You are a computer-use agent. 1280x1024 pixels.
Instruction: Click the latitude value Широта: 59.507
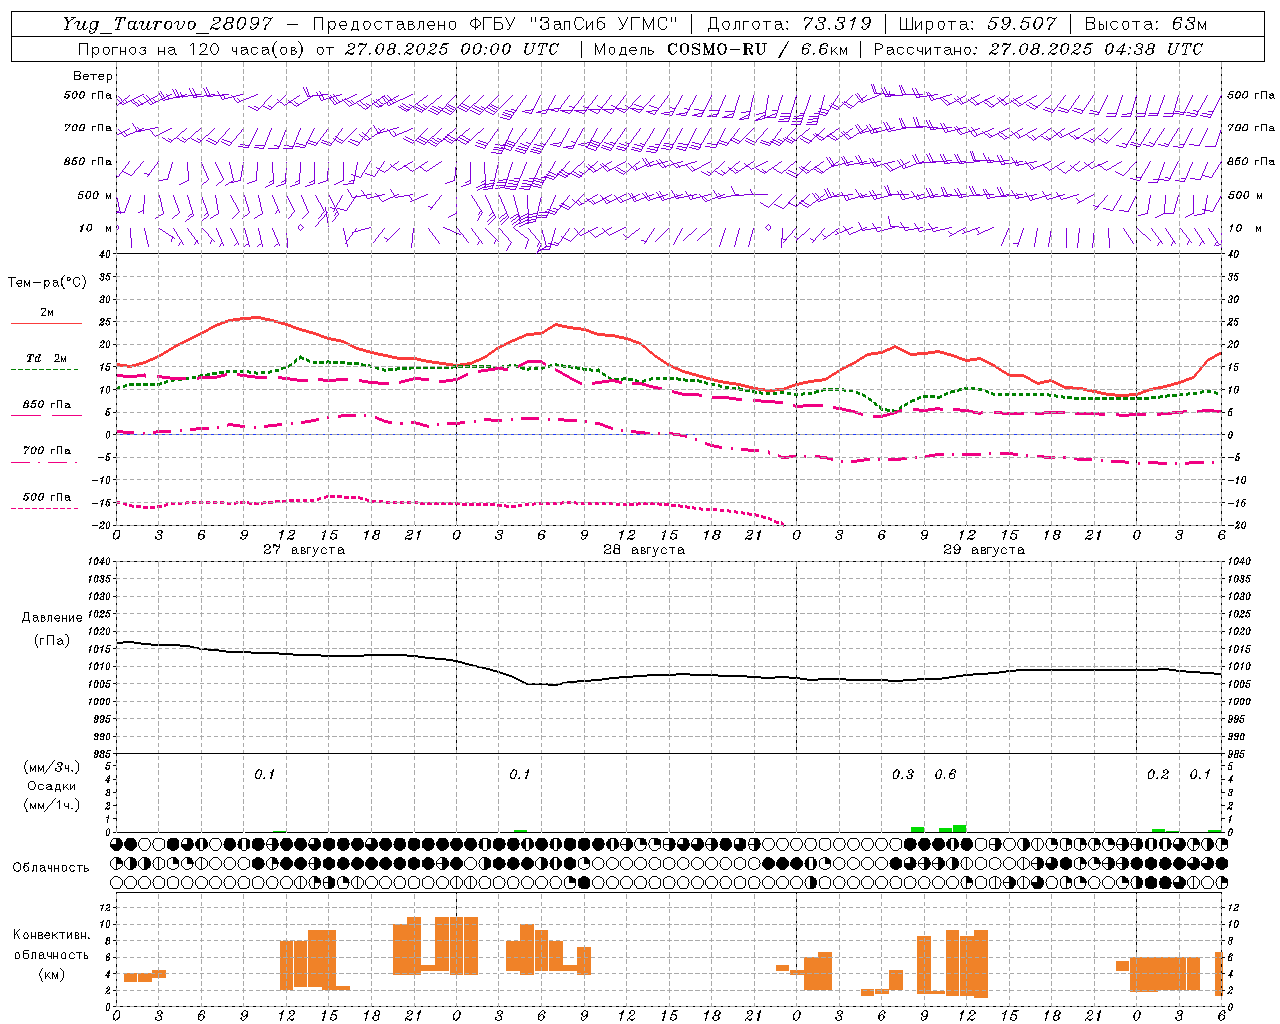click(x=977, y=24)
